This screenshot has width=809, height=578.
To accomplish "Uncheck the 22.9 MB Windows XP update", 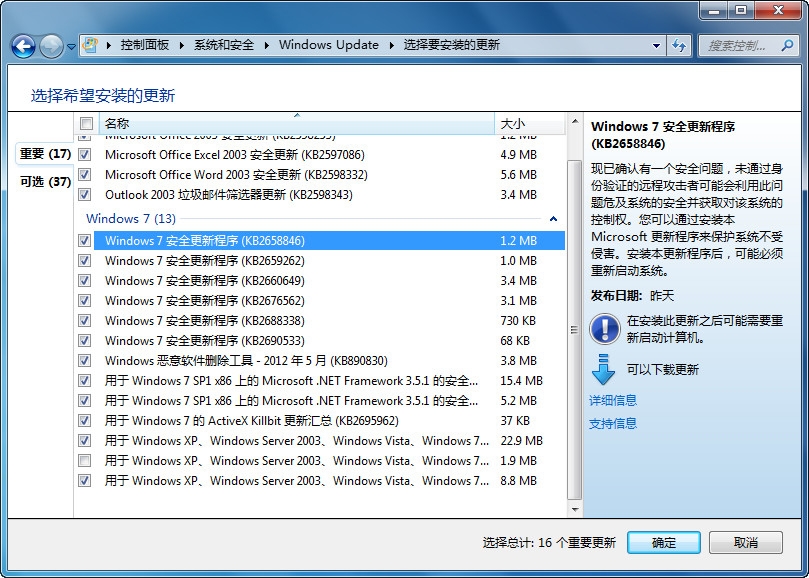I will coord(85,441).
